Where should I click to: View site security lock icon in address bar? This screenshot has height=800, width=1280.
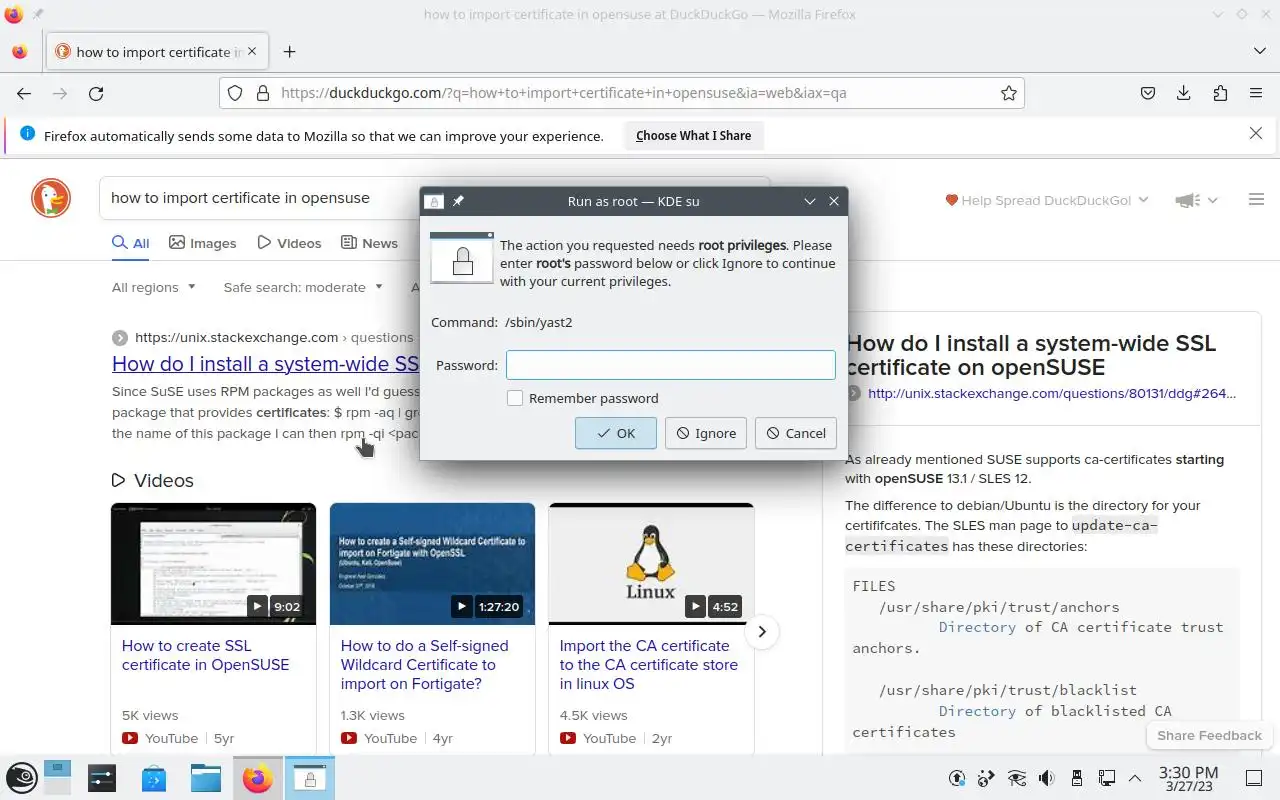tap(263, 93)
